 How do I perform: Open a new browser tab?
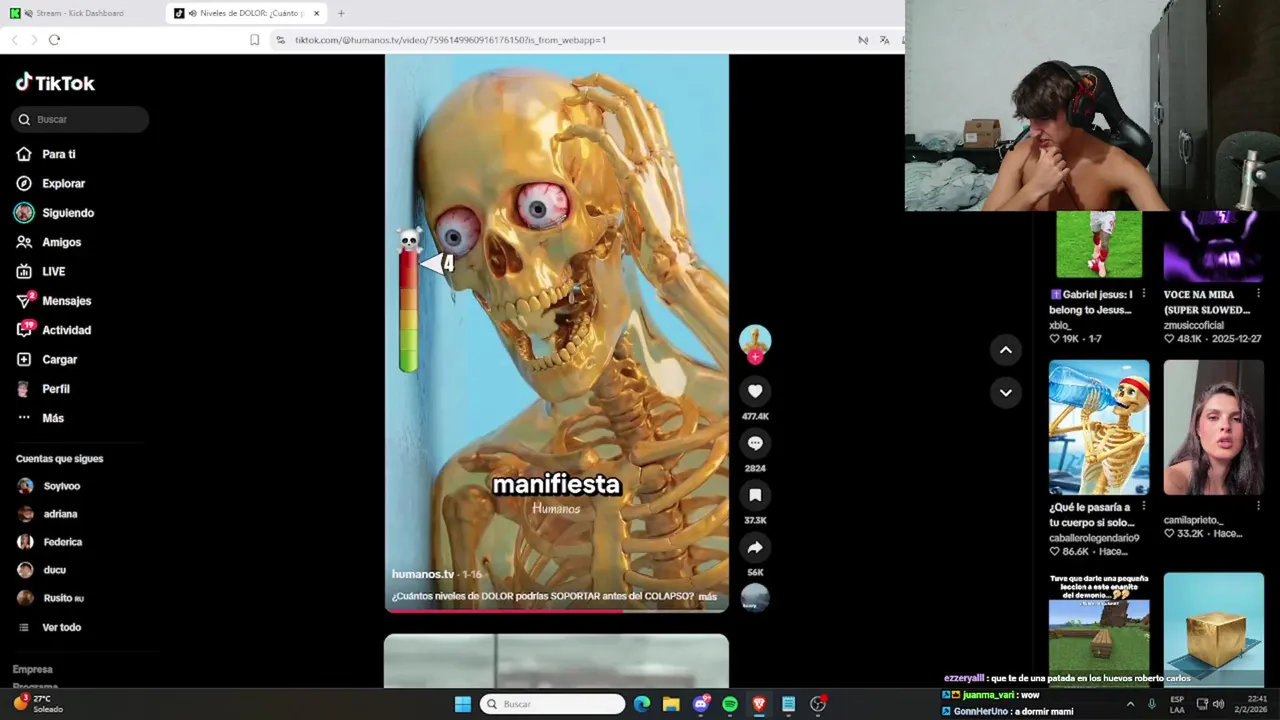point(341,13)
